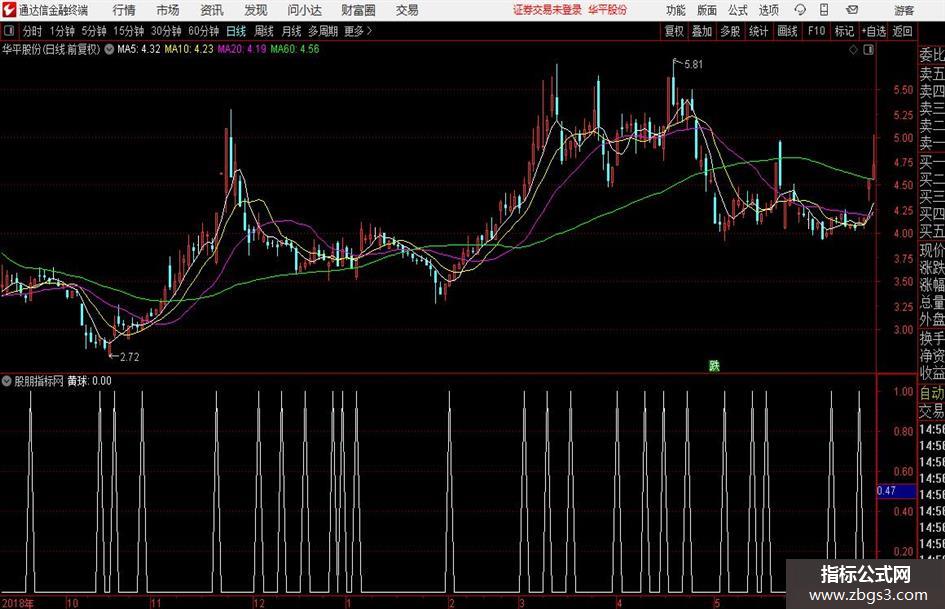
Task: Switch to the 5分钟 period tab
Action: [94, 31]
